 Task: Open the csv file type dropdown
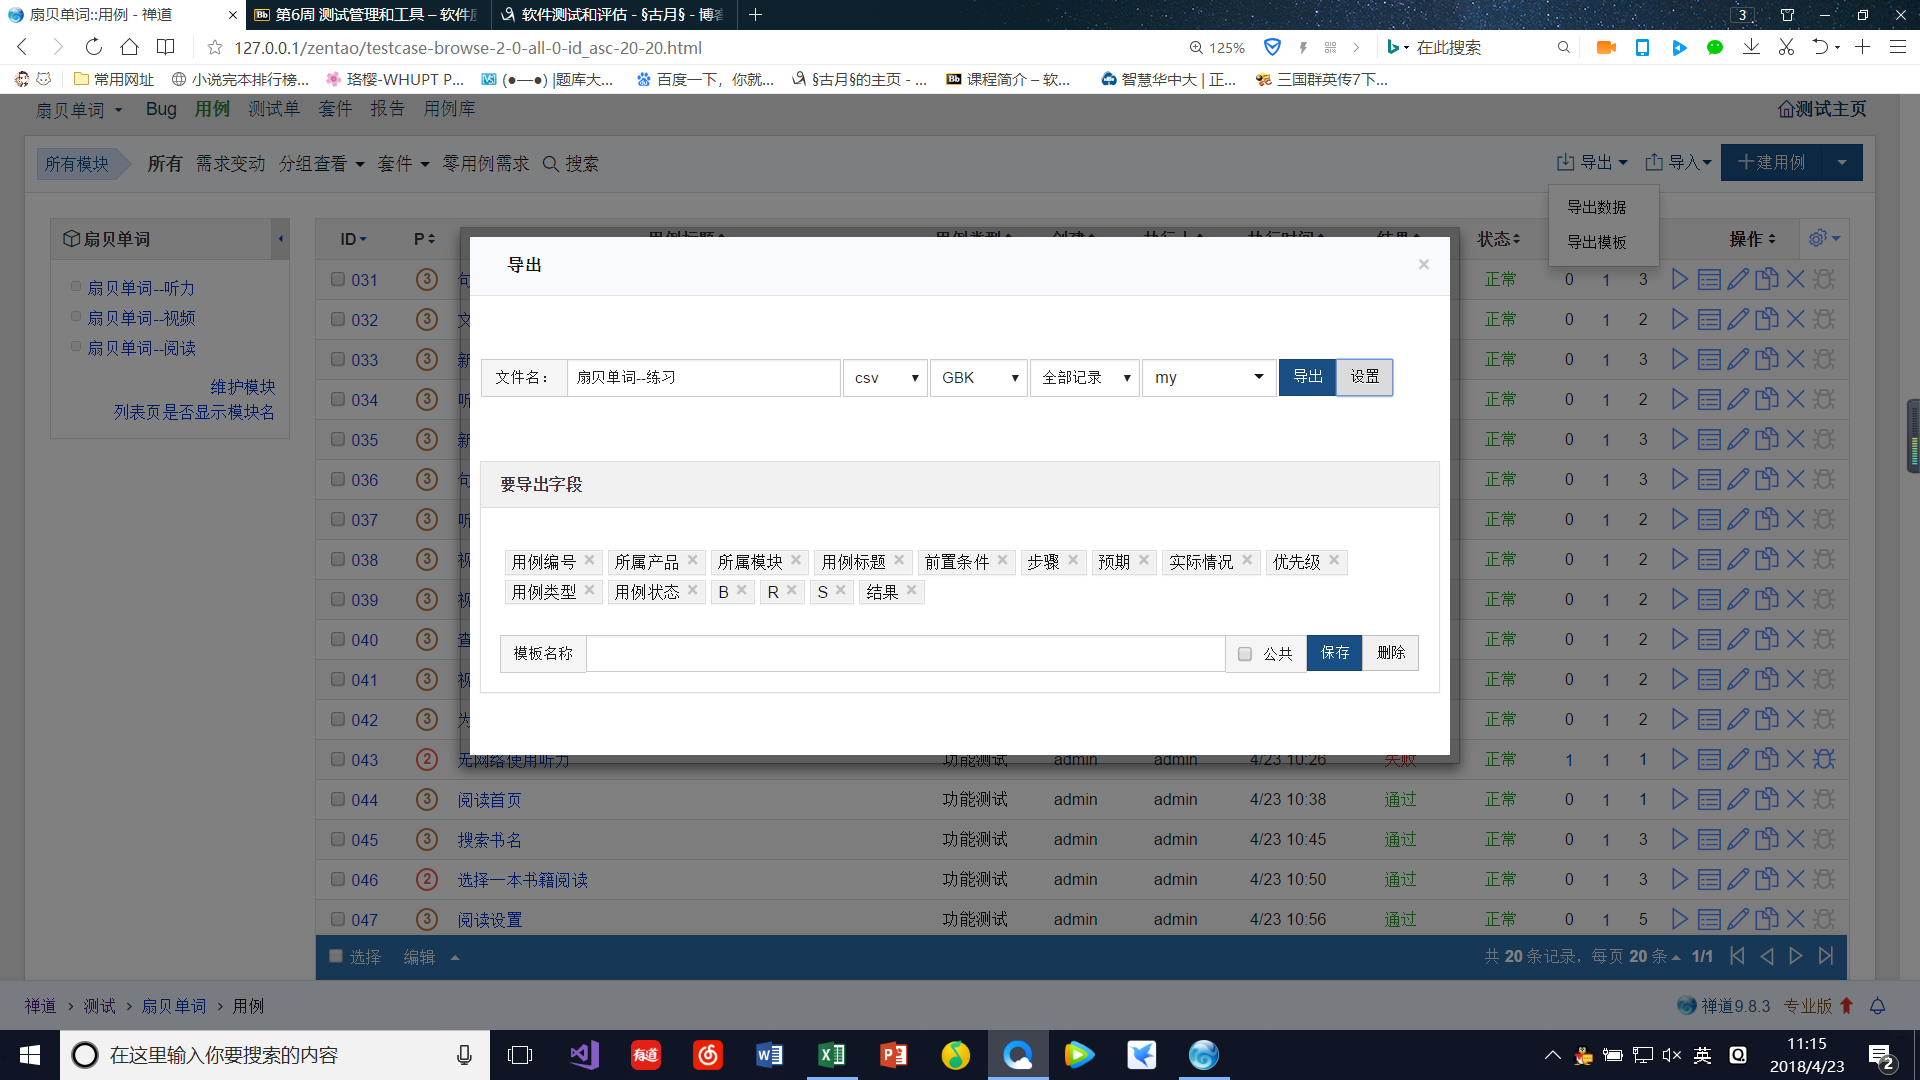click(x=885, y=378)
